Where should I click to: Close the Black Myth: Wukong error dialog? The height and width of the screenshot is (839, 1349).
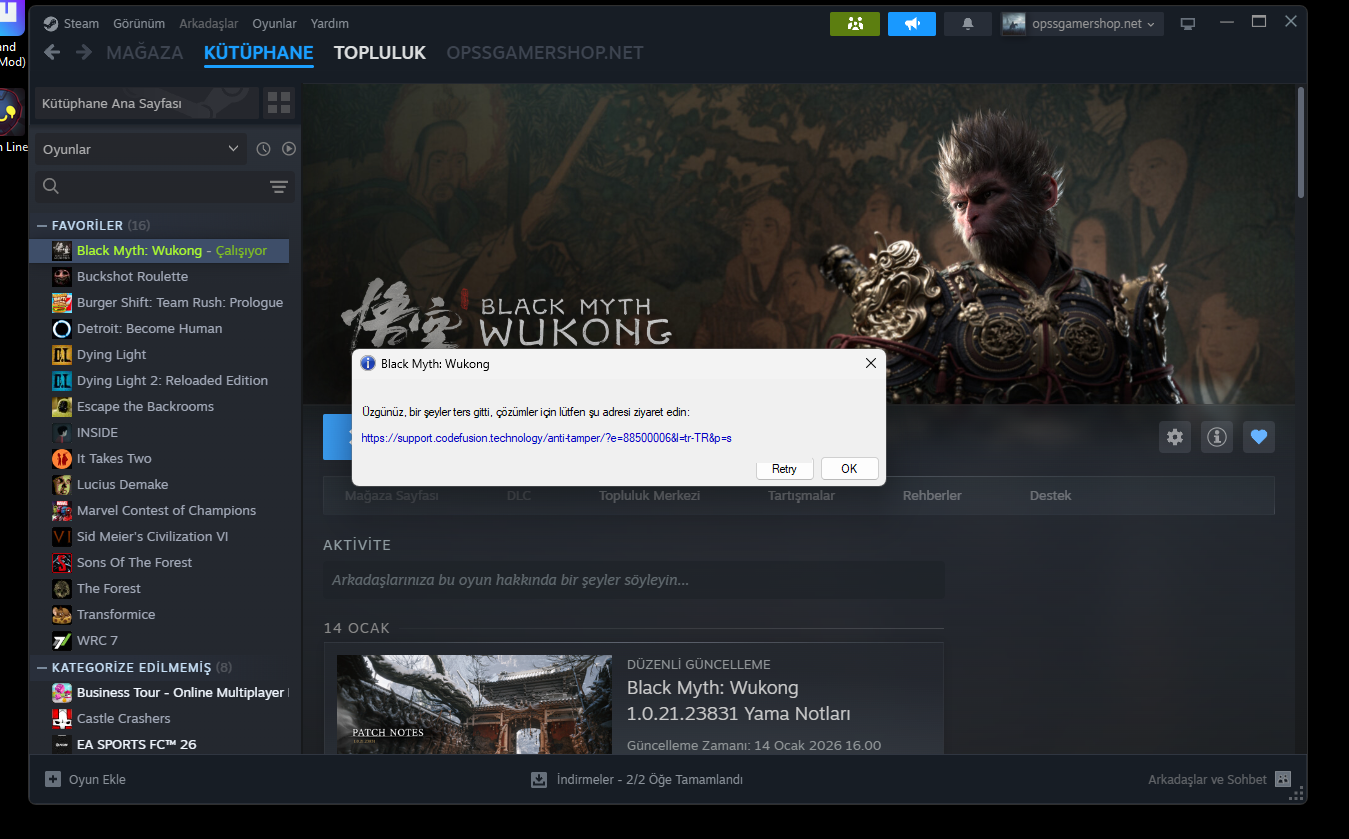pyautogui.click(x=870, y=363)
